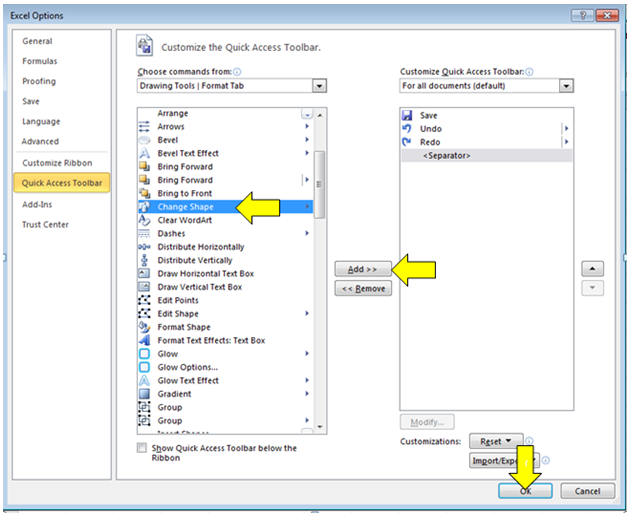Click Format Text Effects: Text Box icon
This screenshot has width=631, height=514.
[144, 341]
